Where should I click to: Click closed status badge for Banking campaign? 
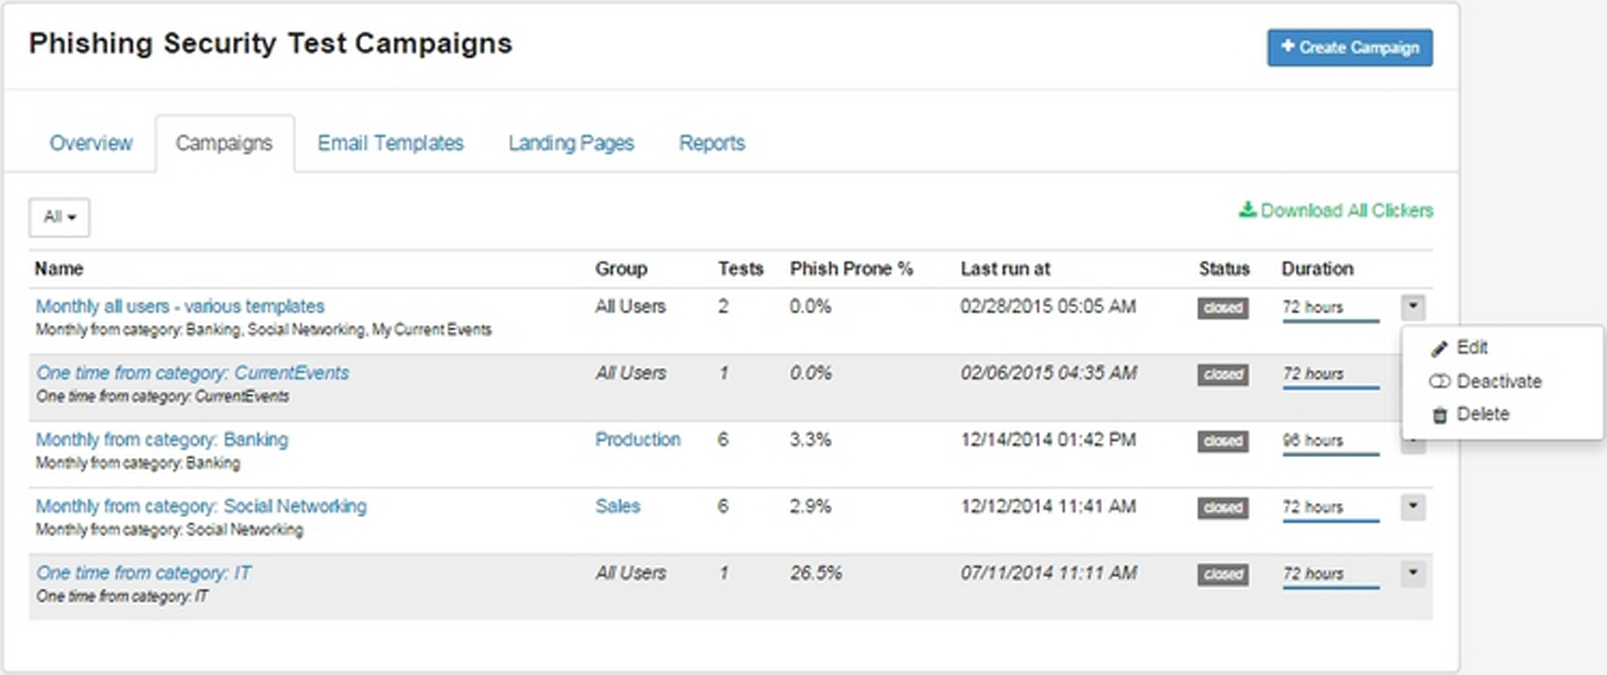point(1222,441)
